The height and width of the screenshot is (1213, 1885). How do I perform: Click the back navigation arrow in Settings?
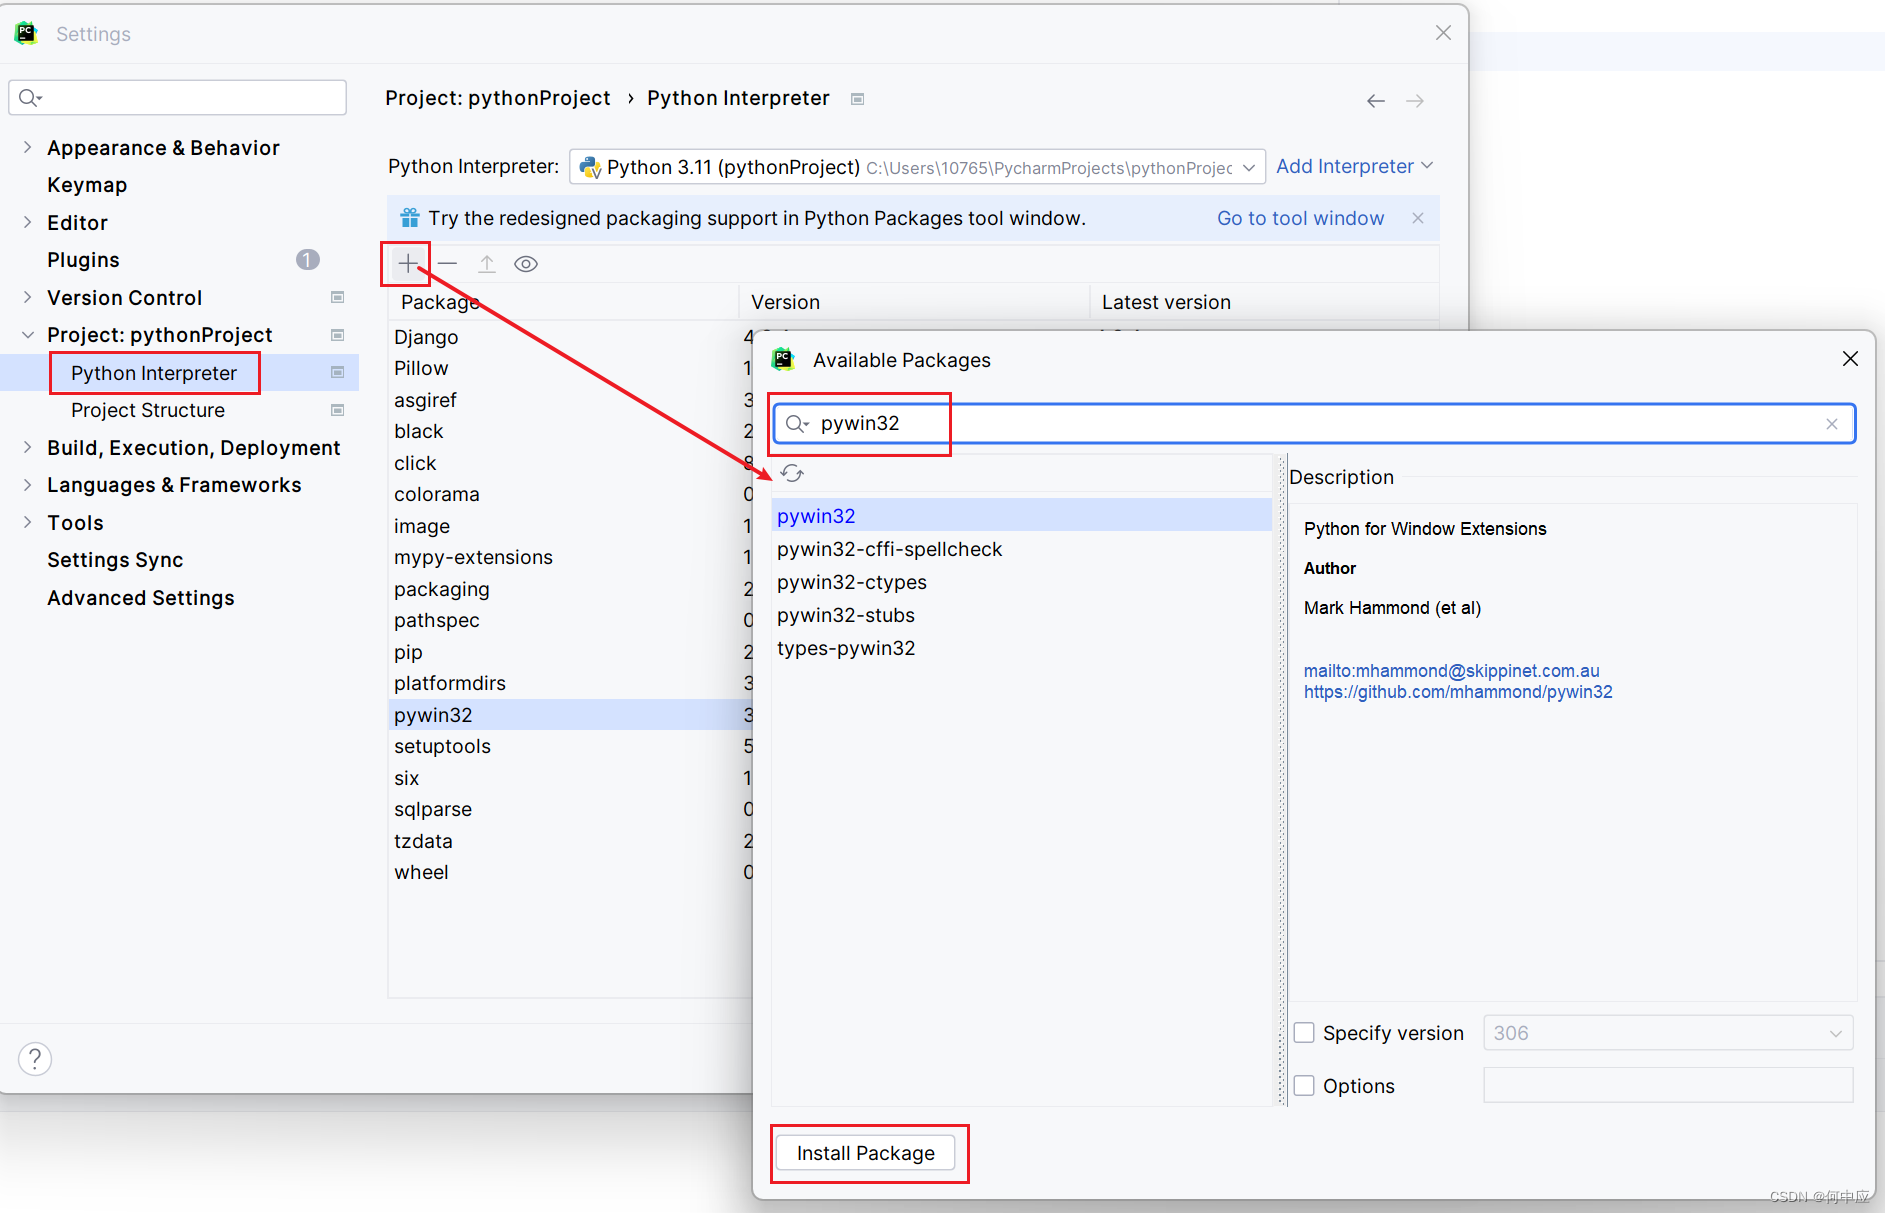1376,101
